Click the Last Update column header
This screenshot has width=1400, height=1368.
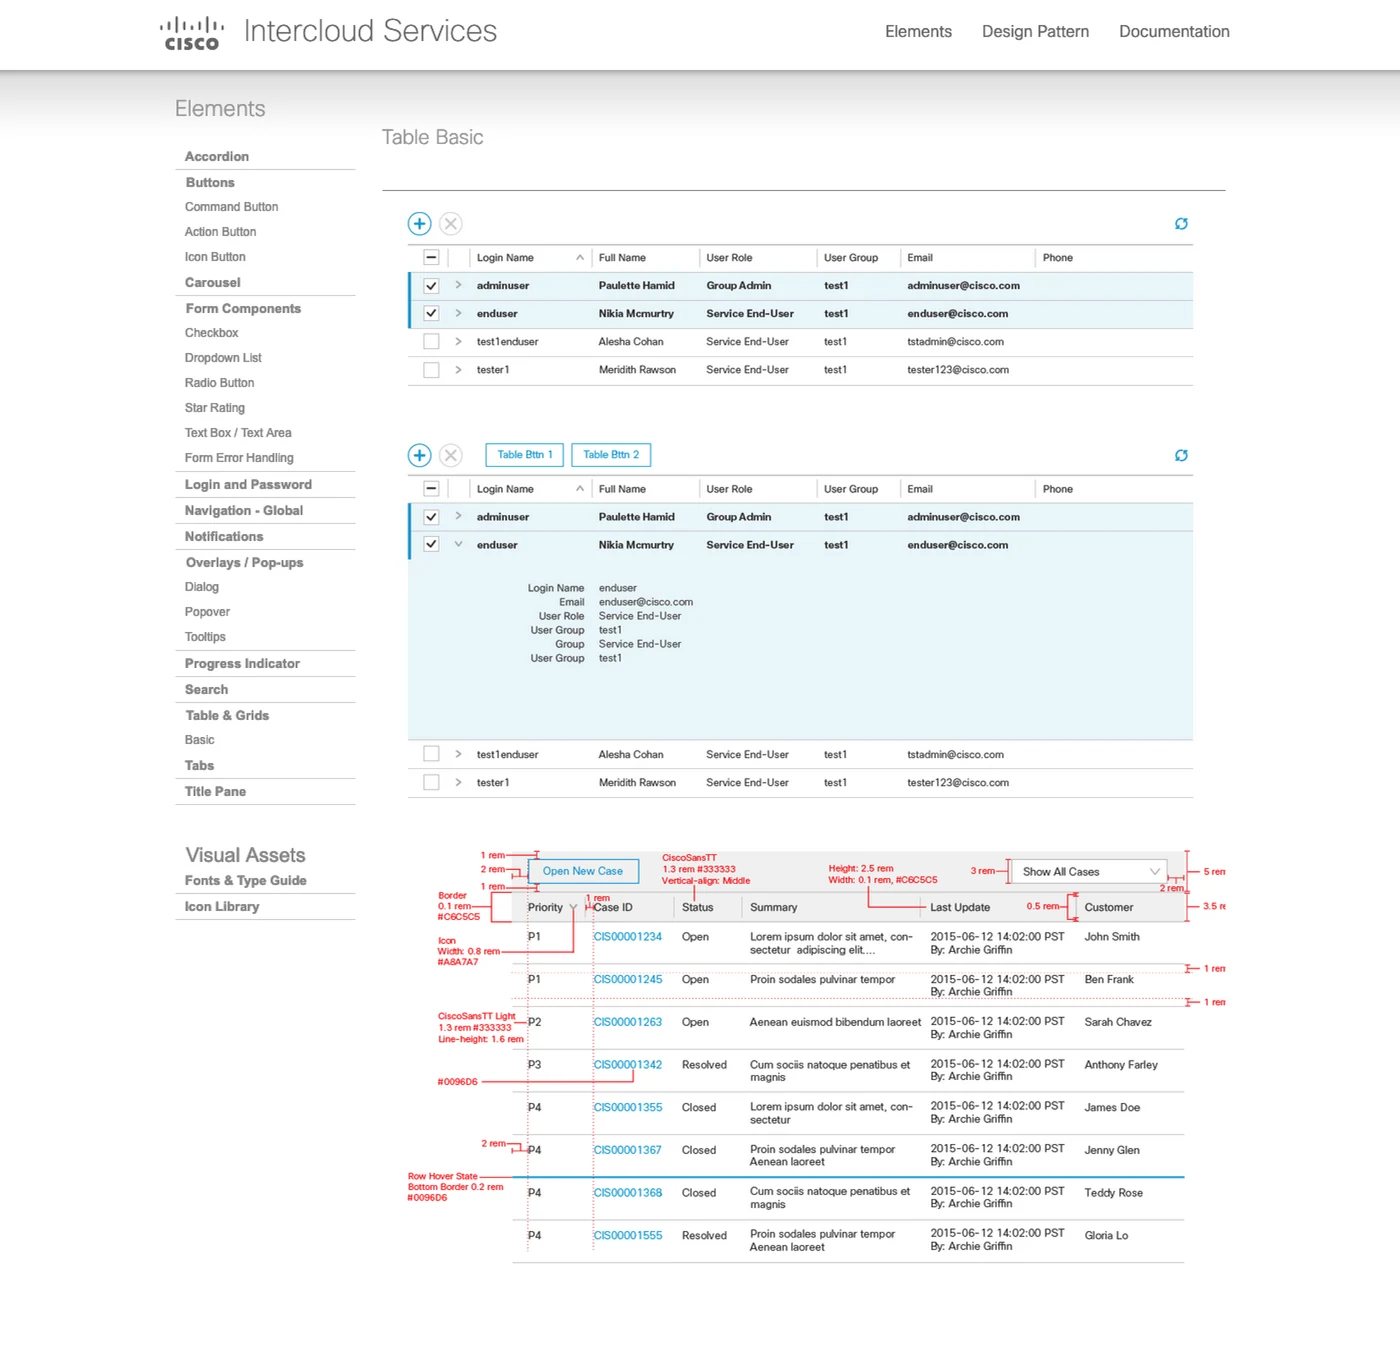point(960,908)
